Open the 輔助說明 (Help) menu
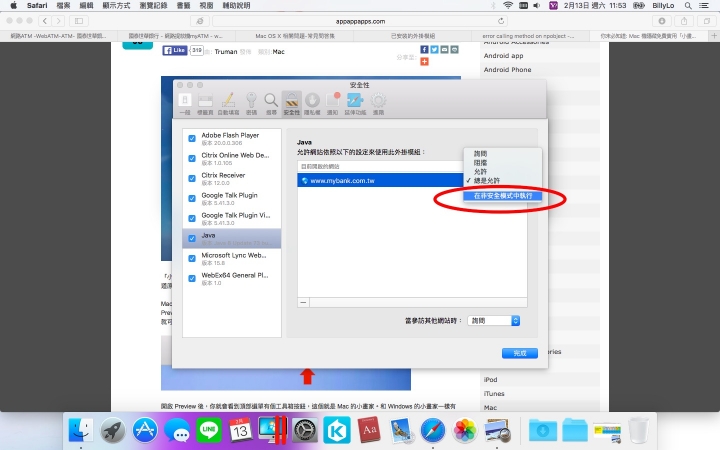This screenshot has height=450, width=720. 236,6
